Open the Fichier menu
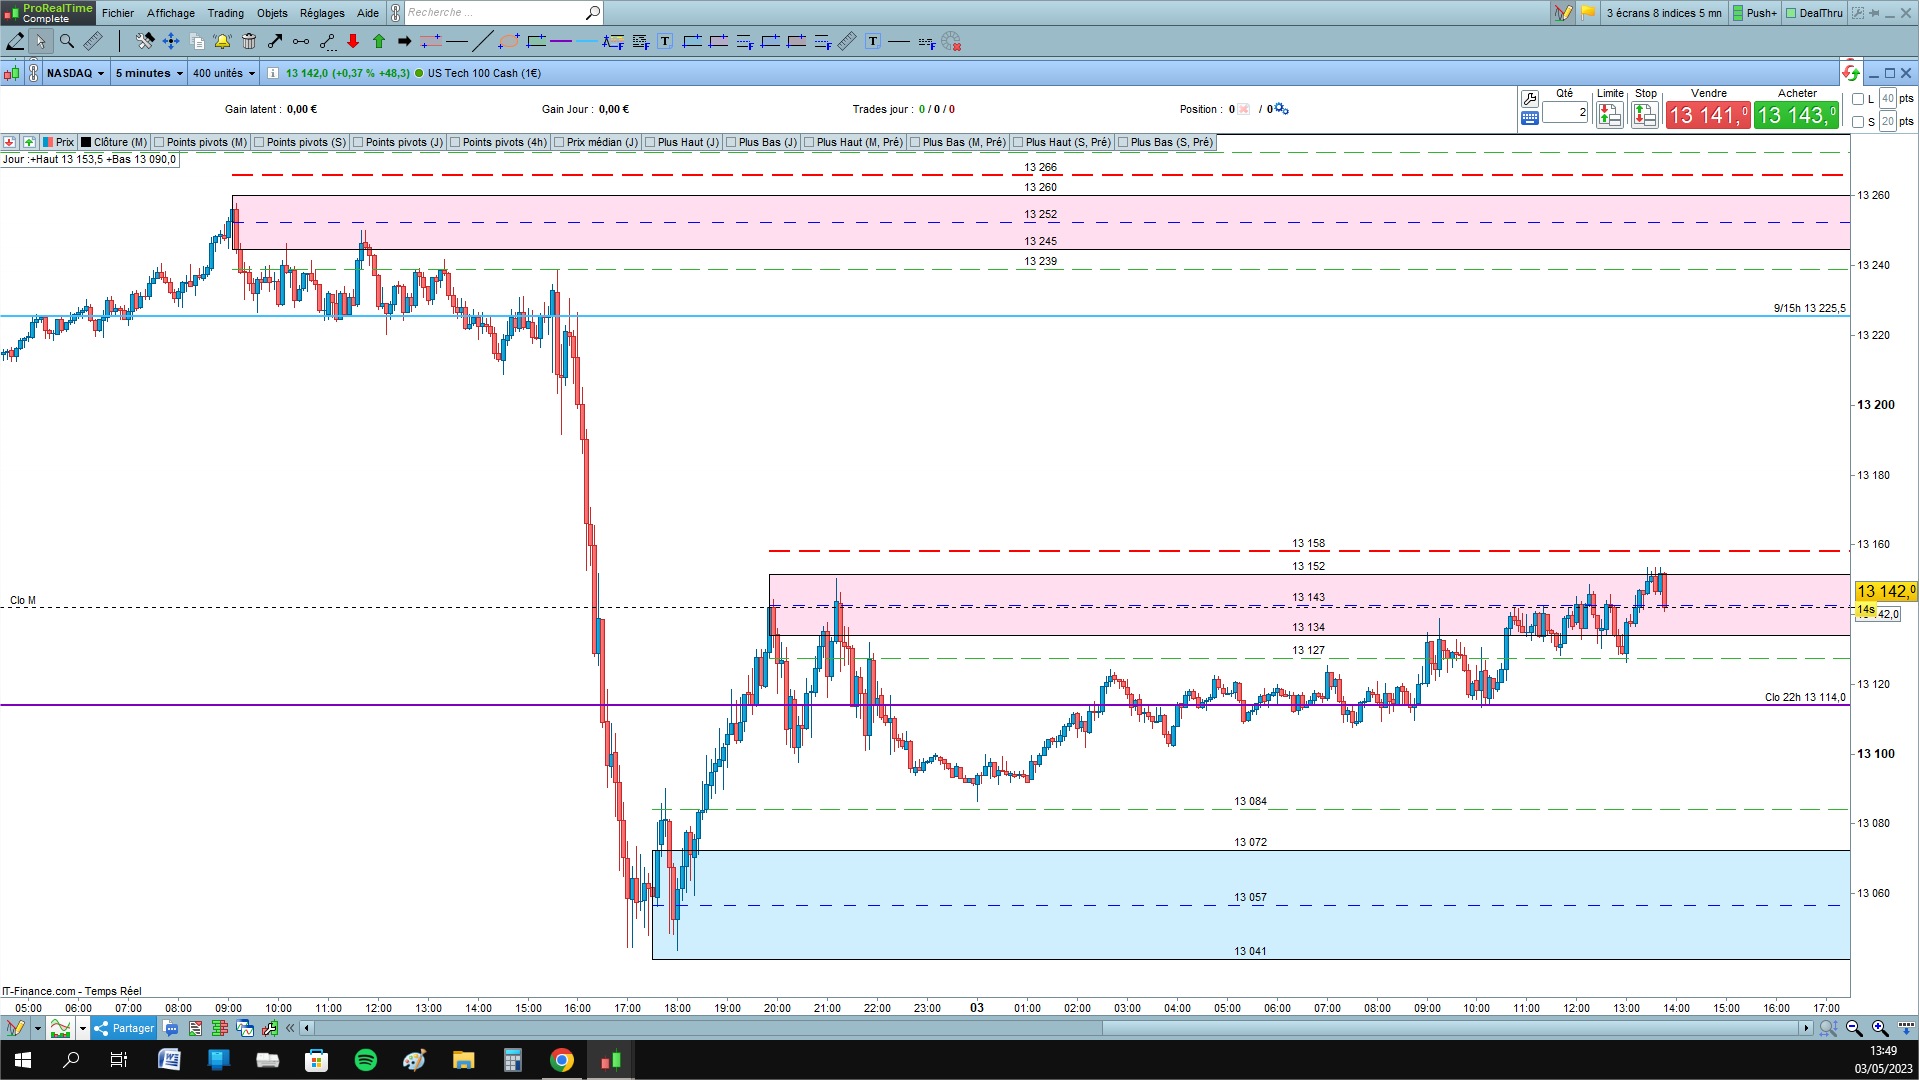The image size is (1919, 1080). pyautogui.click(x=118, y=13)
